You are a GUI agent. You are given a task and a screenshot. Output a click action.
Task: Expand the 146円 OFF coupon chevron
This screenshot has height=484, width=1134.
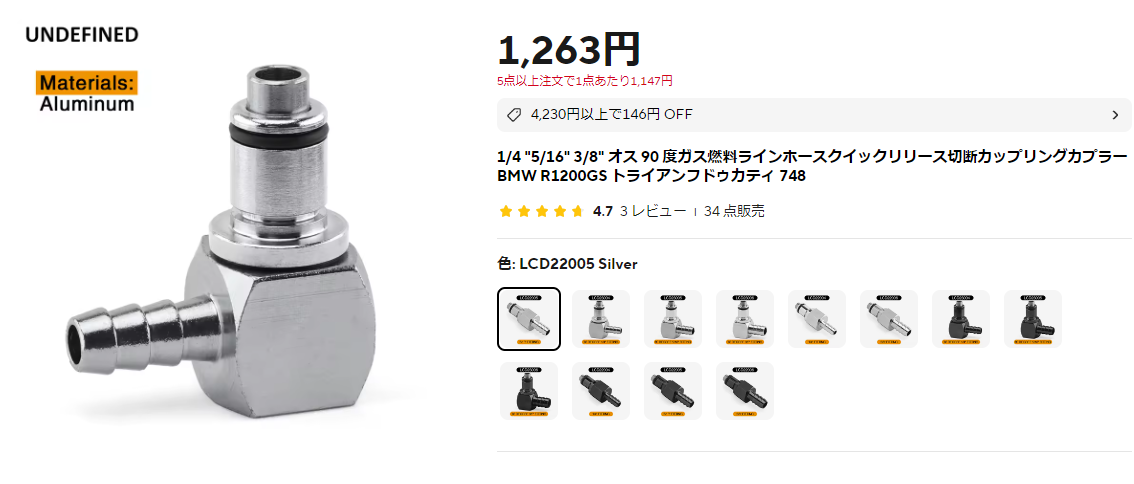click(1114, 115)
